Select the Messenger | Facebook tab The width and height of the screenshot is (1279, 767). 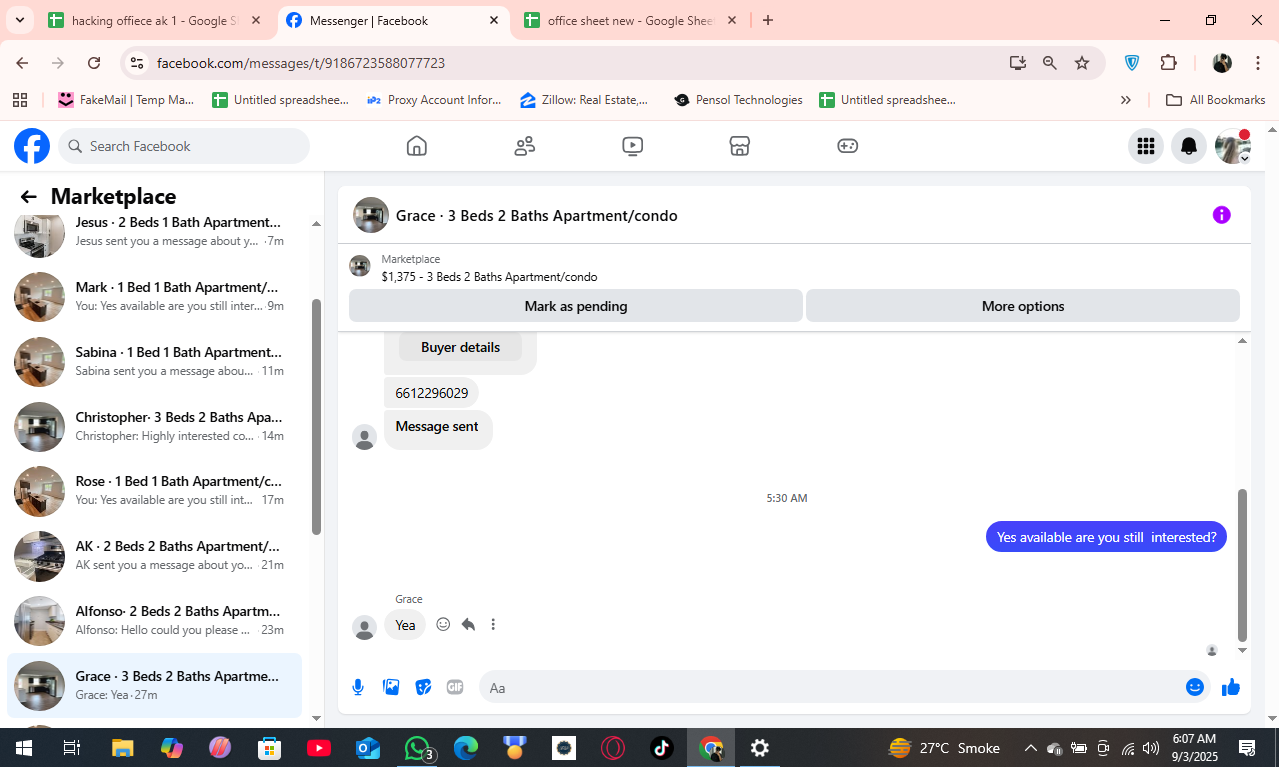coord(393,20)
